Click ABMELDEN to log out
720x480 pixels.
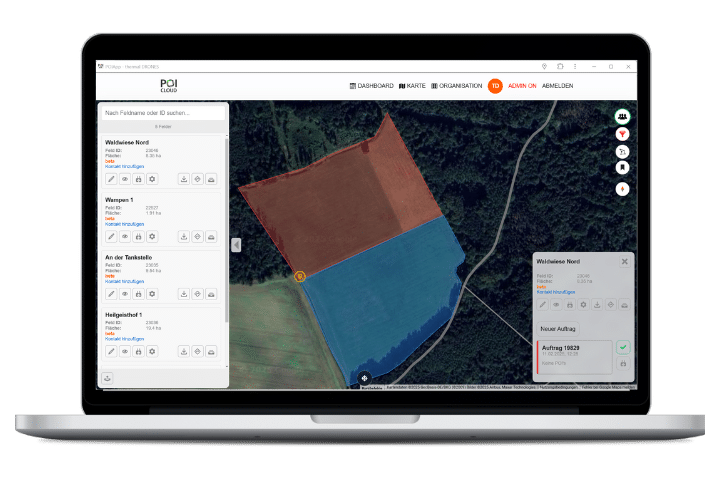[557, 86]
